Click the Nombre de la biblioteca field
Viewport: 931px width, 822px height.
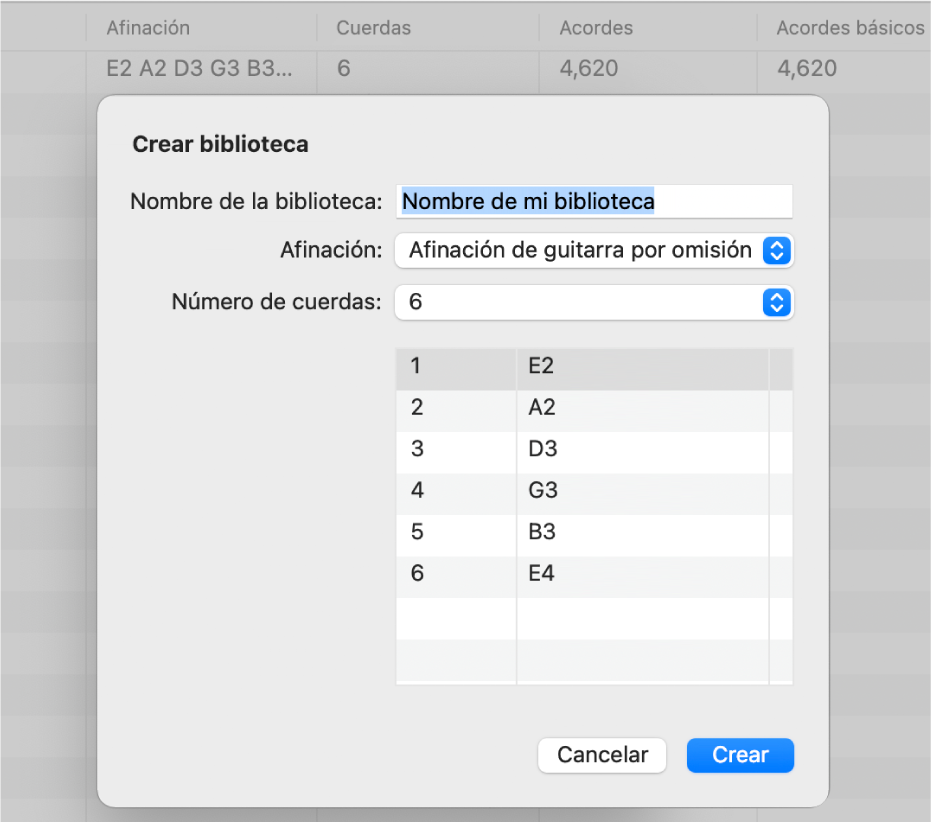point(594,201)
